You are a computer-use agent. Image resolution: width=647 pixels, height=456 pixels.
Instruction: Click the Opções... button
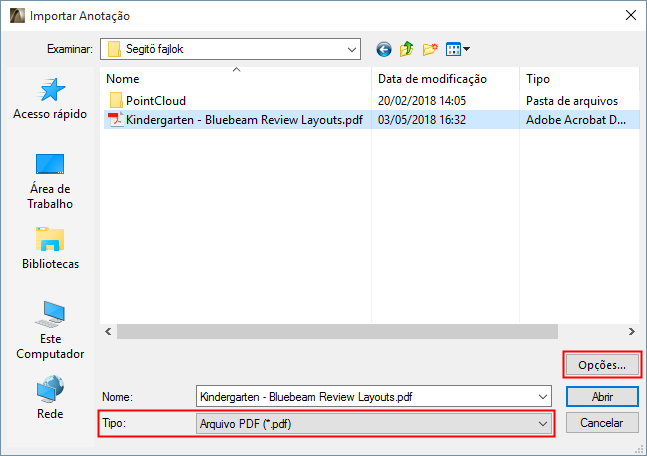click(x=602, y=365)
